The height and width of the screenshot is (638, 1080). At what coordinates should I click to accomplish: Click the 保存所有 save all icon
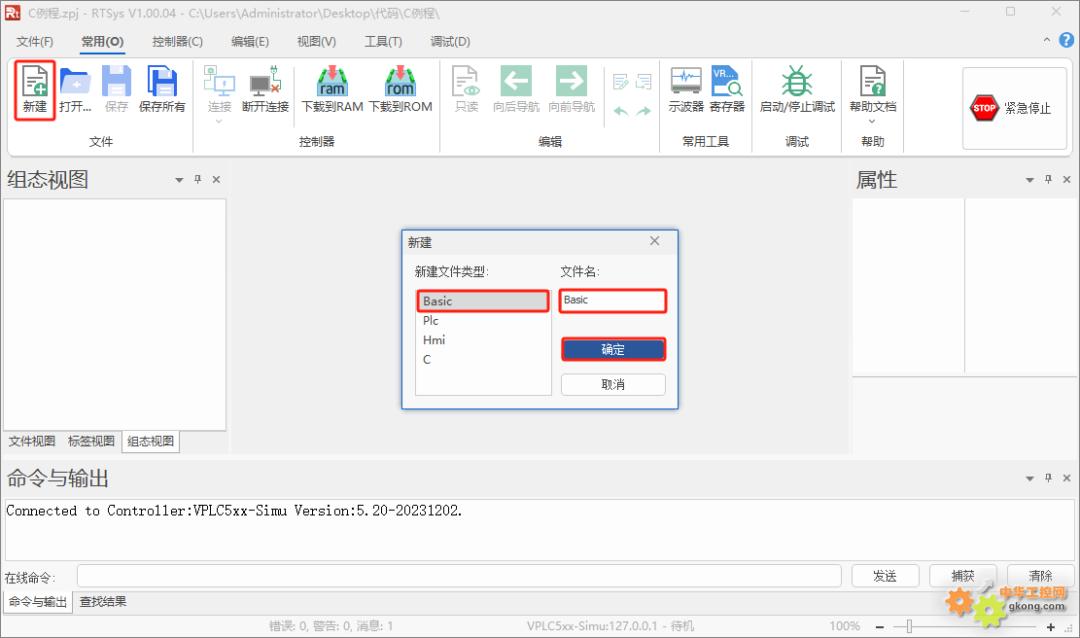pyautogui.click(x=162, y=88)
